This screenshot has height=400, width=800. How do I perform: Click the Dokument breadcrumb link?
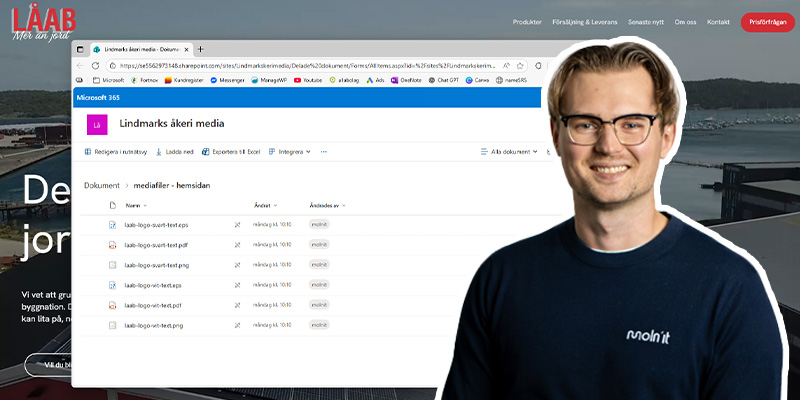point(102,185)
